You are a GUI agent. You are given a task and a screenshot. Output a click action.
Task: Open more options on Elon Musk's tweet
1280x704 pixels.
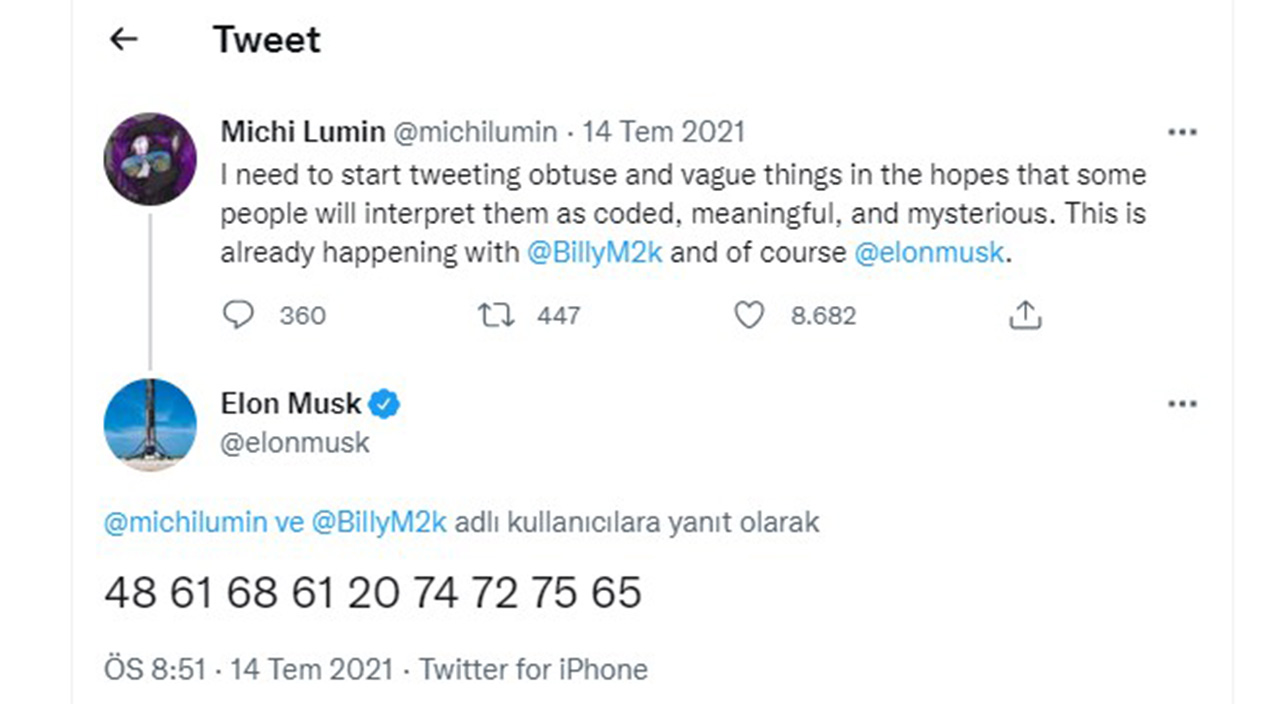(1182, 404)
